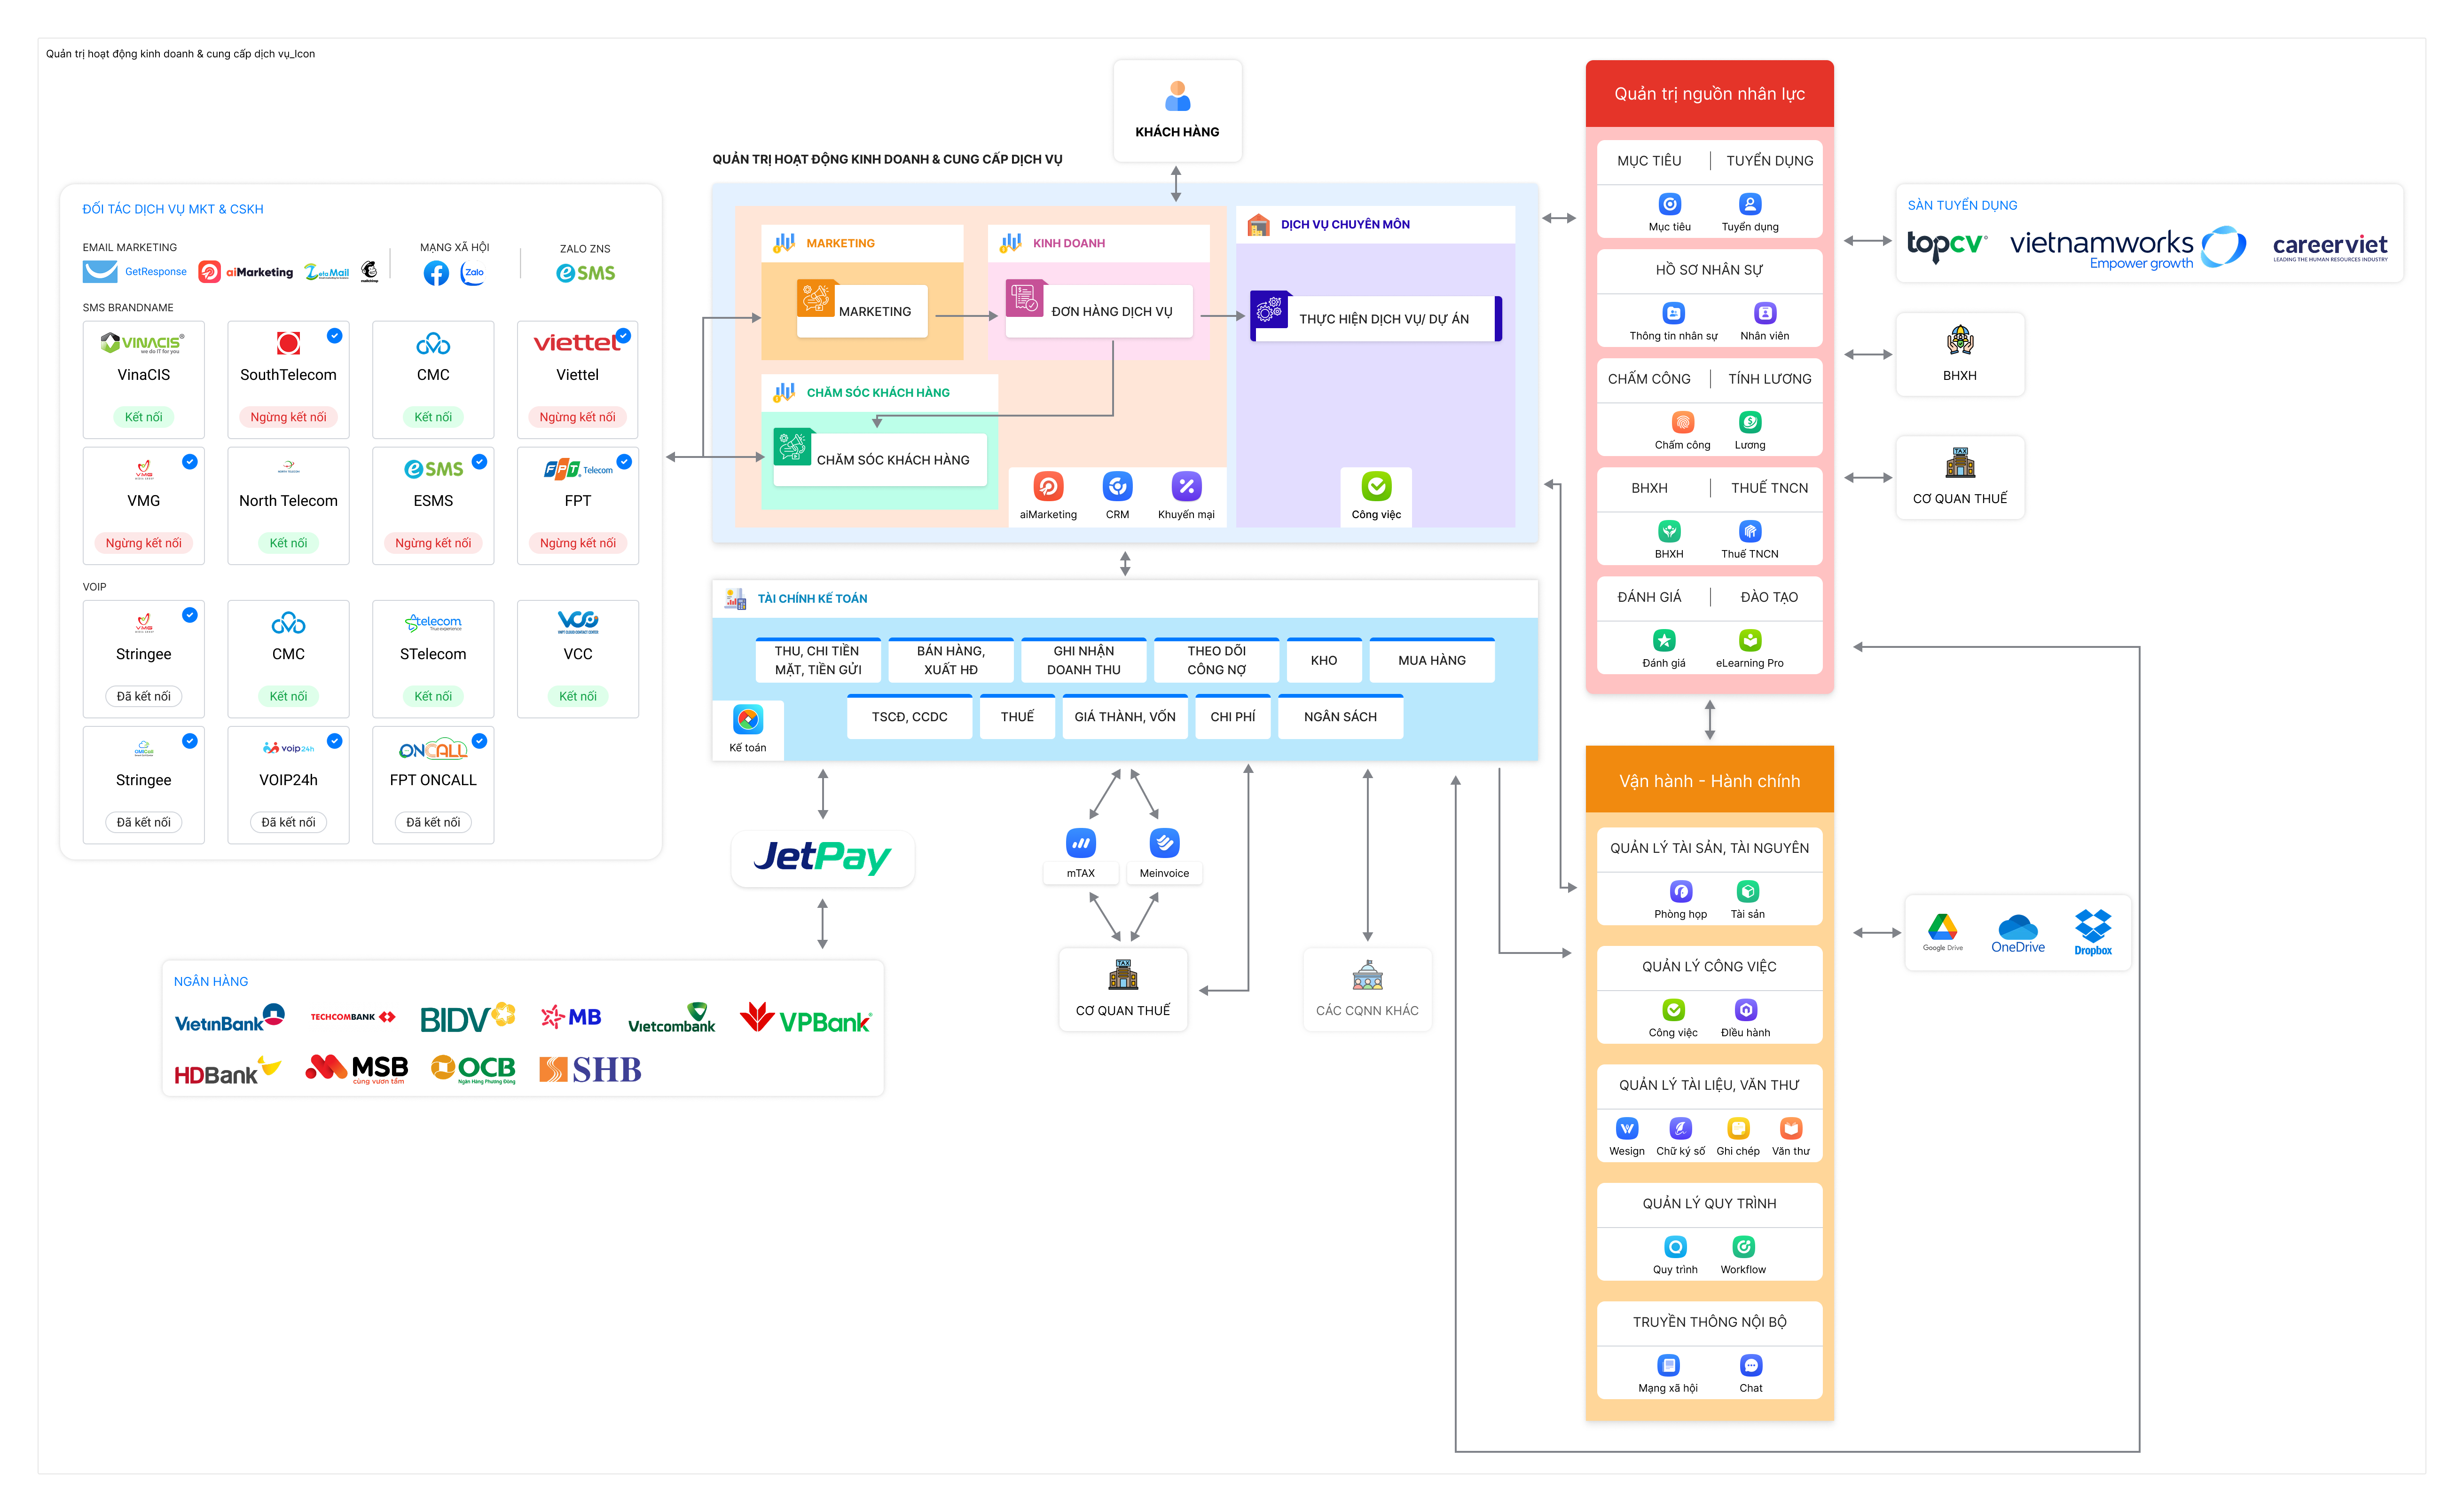This screenshot has width=2464, height=1512.
Task: Click the Workflow app icon
Action: pyautogui.click(x=1743, y=1247)
